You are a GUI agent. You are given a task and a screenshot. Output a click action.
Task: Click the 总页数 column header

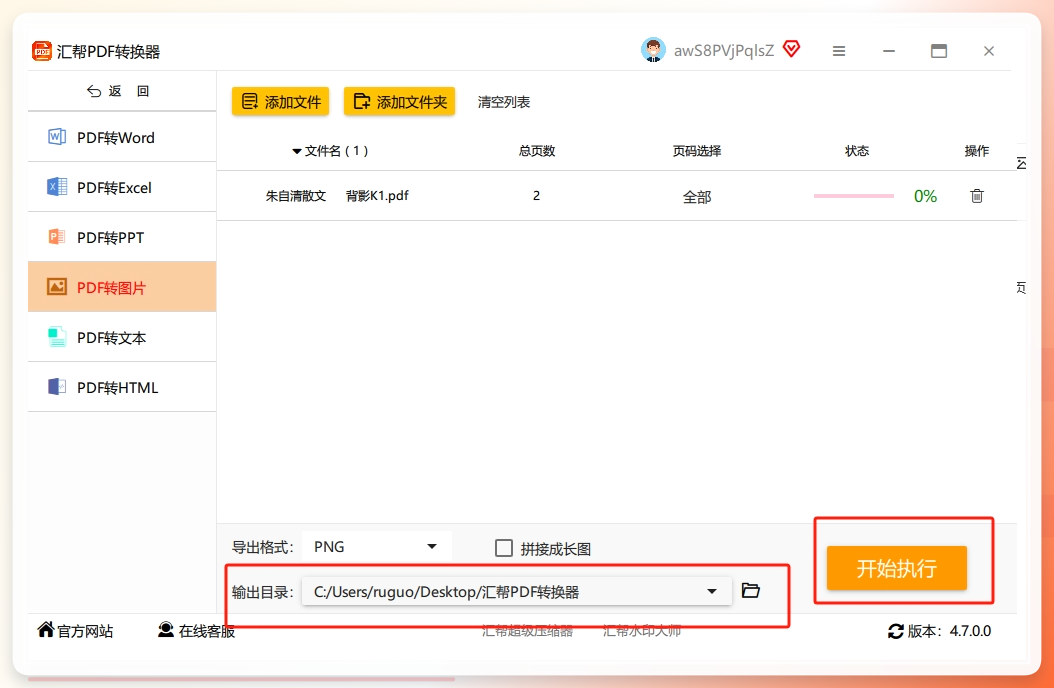[537, 151]
